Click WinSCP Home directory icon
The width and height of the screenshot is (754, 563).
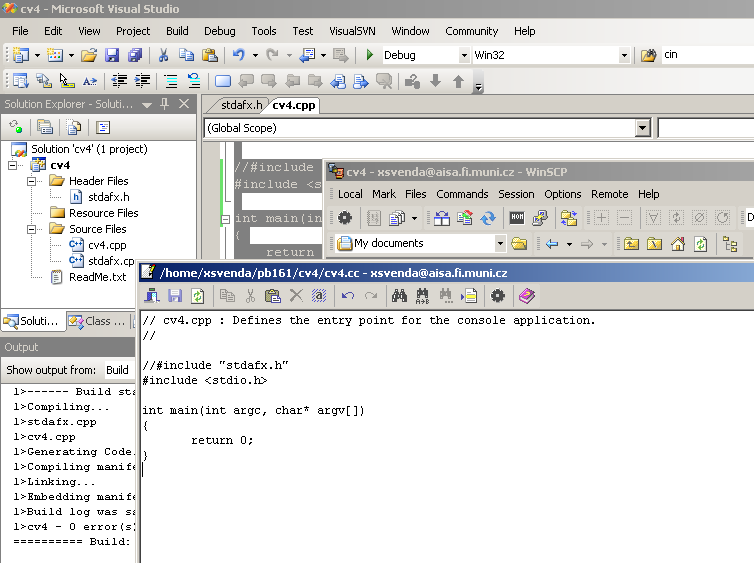(x=678, y=244)
